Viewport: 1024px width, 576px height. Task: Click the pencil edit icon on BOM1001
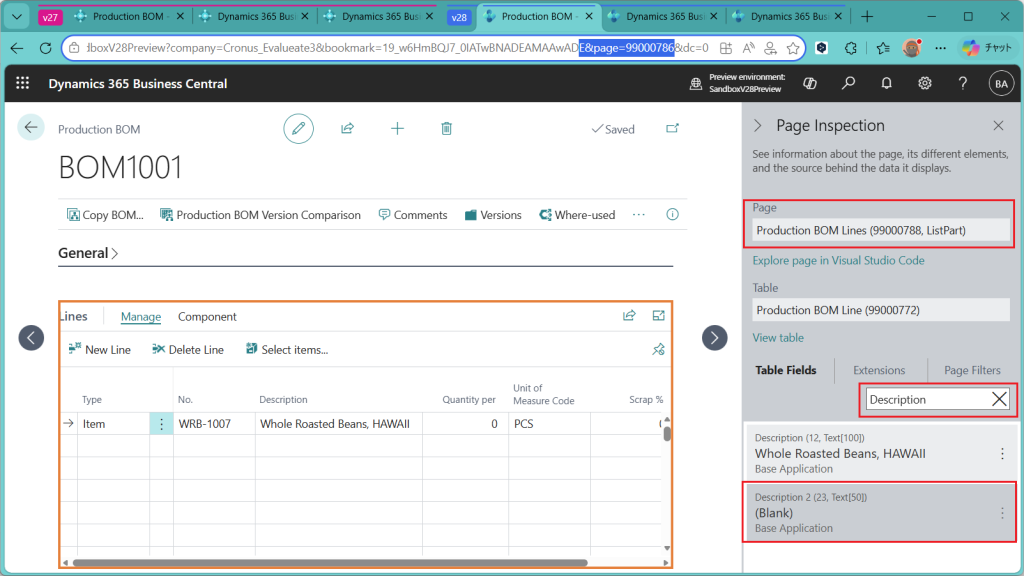tap(298, 128)
